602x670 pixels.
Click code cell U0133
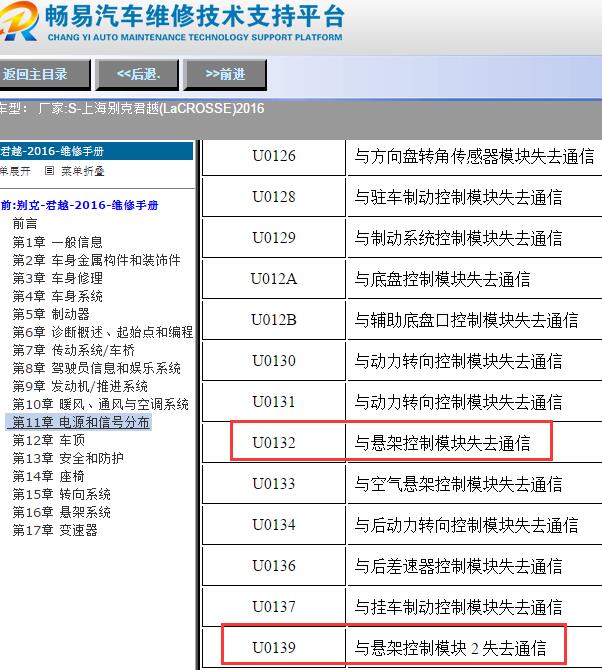274,484
